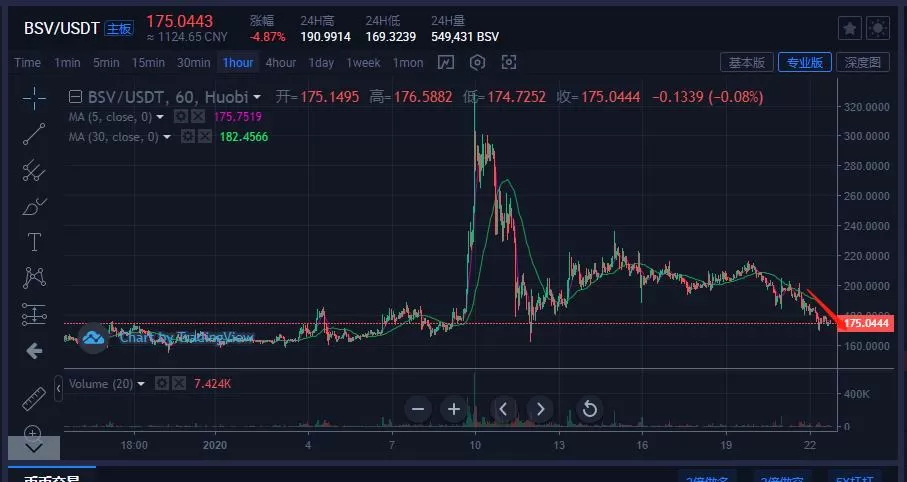Click the back arrow in left toolbar
The height and width of the screenshot is (482, 907).
34,350
